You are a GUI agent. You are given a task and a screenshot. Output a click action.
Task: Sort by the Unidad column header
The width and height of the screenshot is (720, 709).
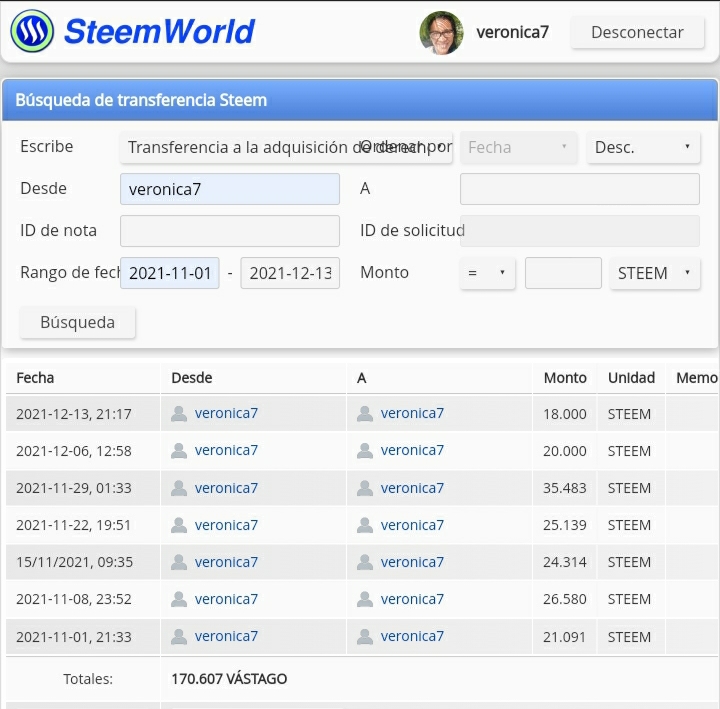coord(631,378)
